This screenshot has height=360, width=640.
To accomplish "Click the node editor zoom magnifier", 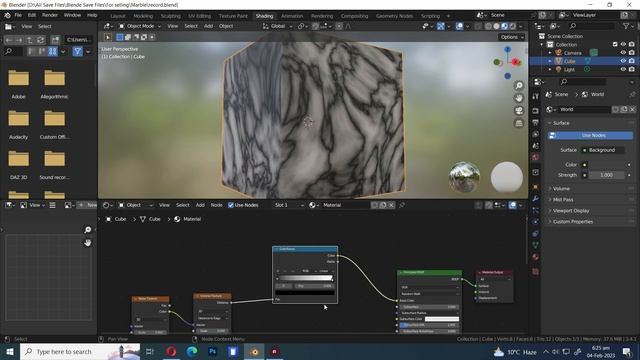I will tap(87, 230).
